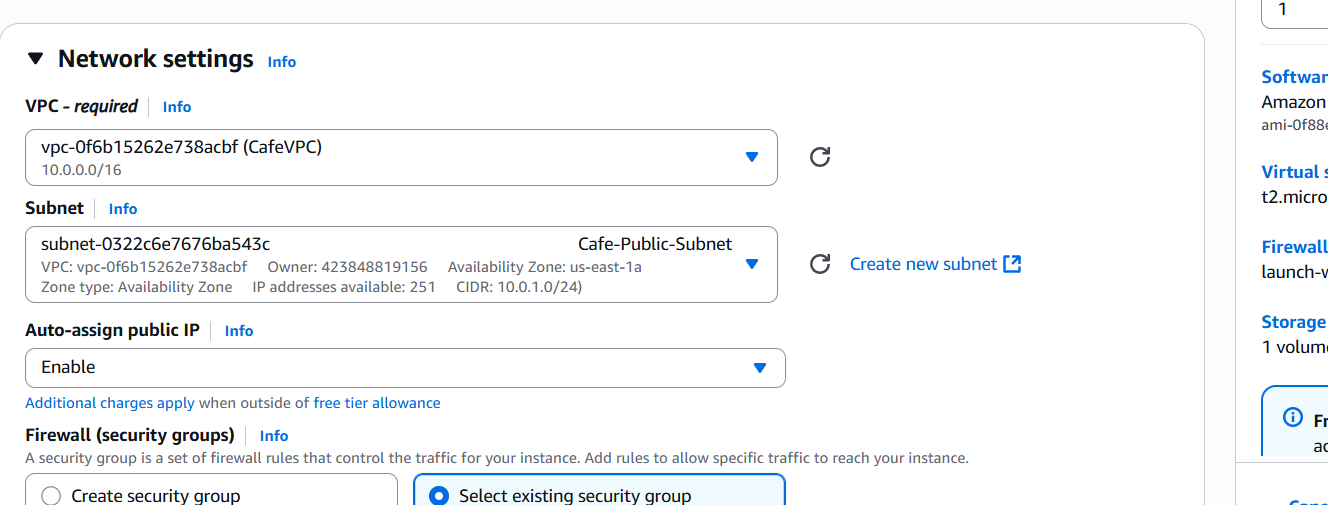Image resolution: width=1328 pixels, height=505 pixels.
Task: Select Create security group radio option
Action: [52, 496]
